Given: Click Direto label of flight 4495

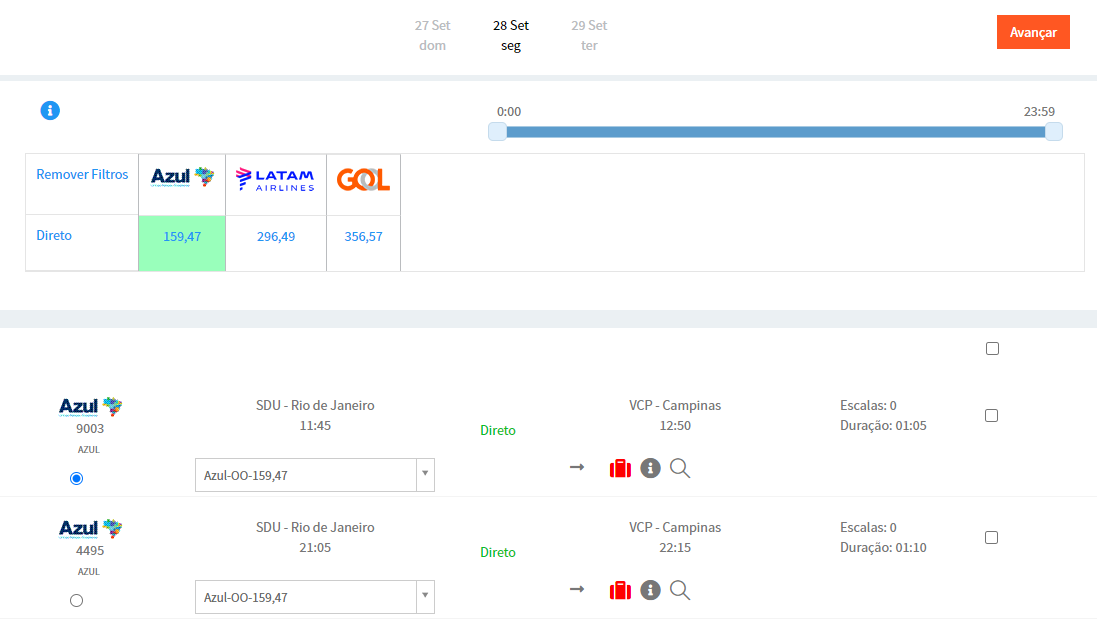Looking at the screenshot, I should [497, 552].
